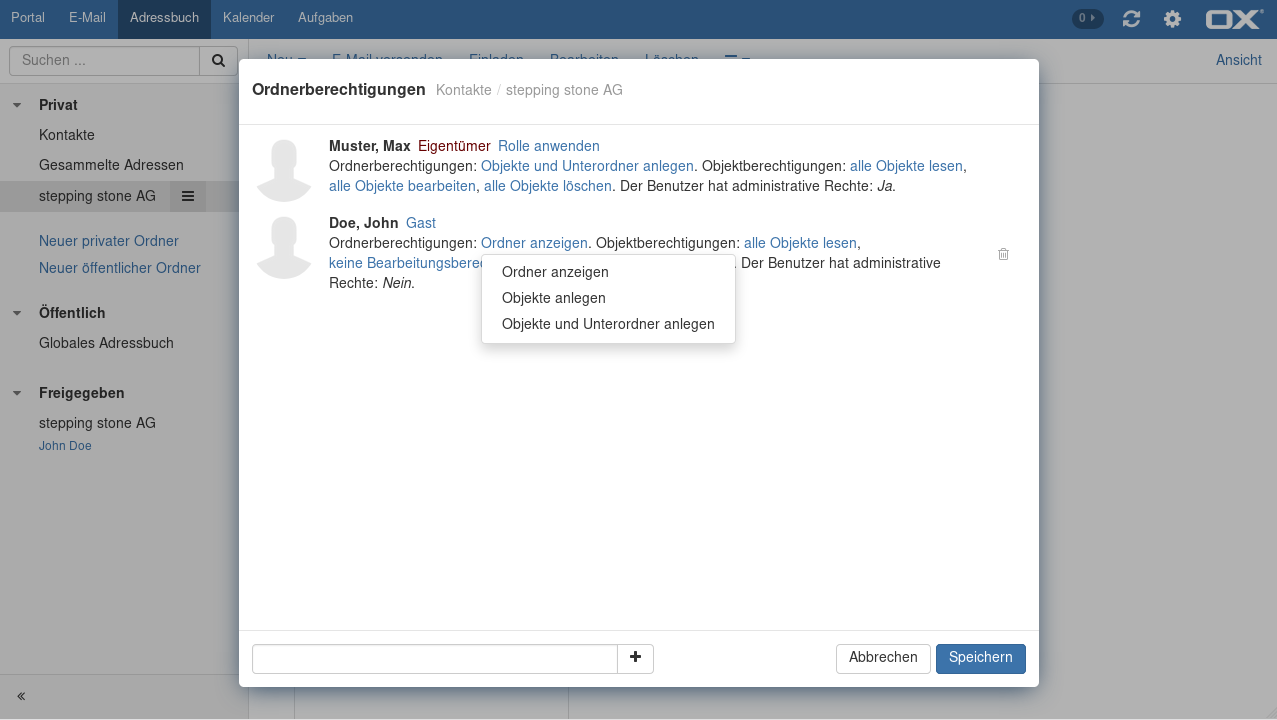Collapse the folder sidebar with double arrow
The image size is (1277, 720).
click(21, 697)
